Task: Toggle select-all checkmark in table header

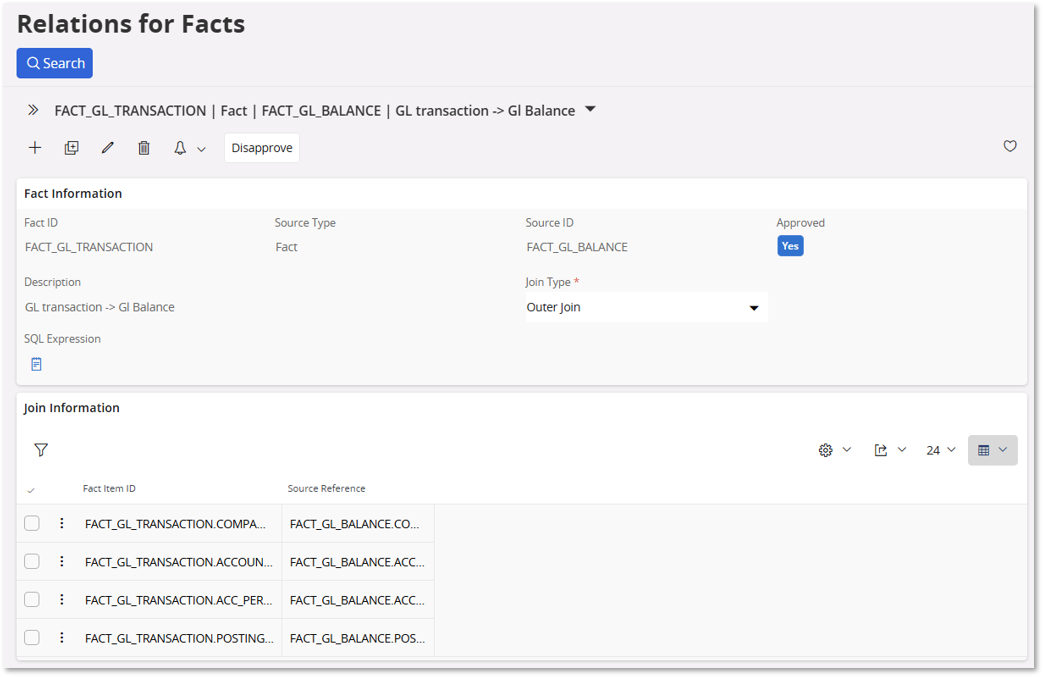Action: pyautogui.click(x=31, y=490)
